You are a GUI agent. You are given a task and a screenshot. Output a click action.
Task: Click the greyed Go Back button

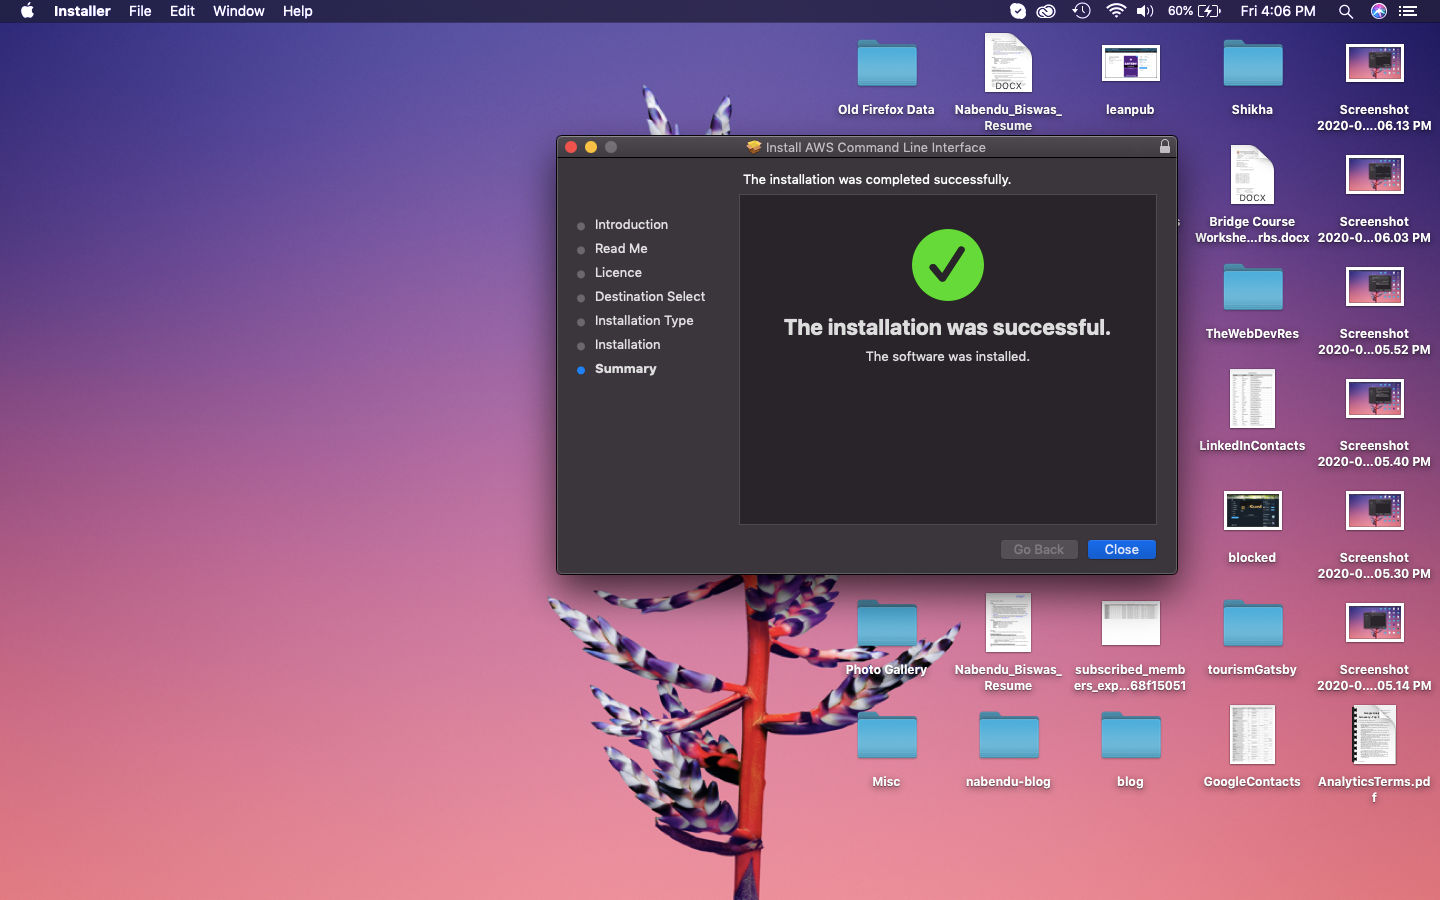[1039, 549]
